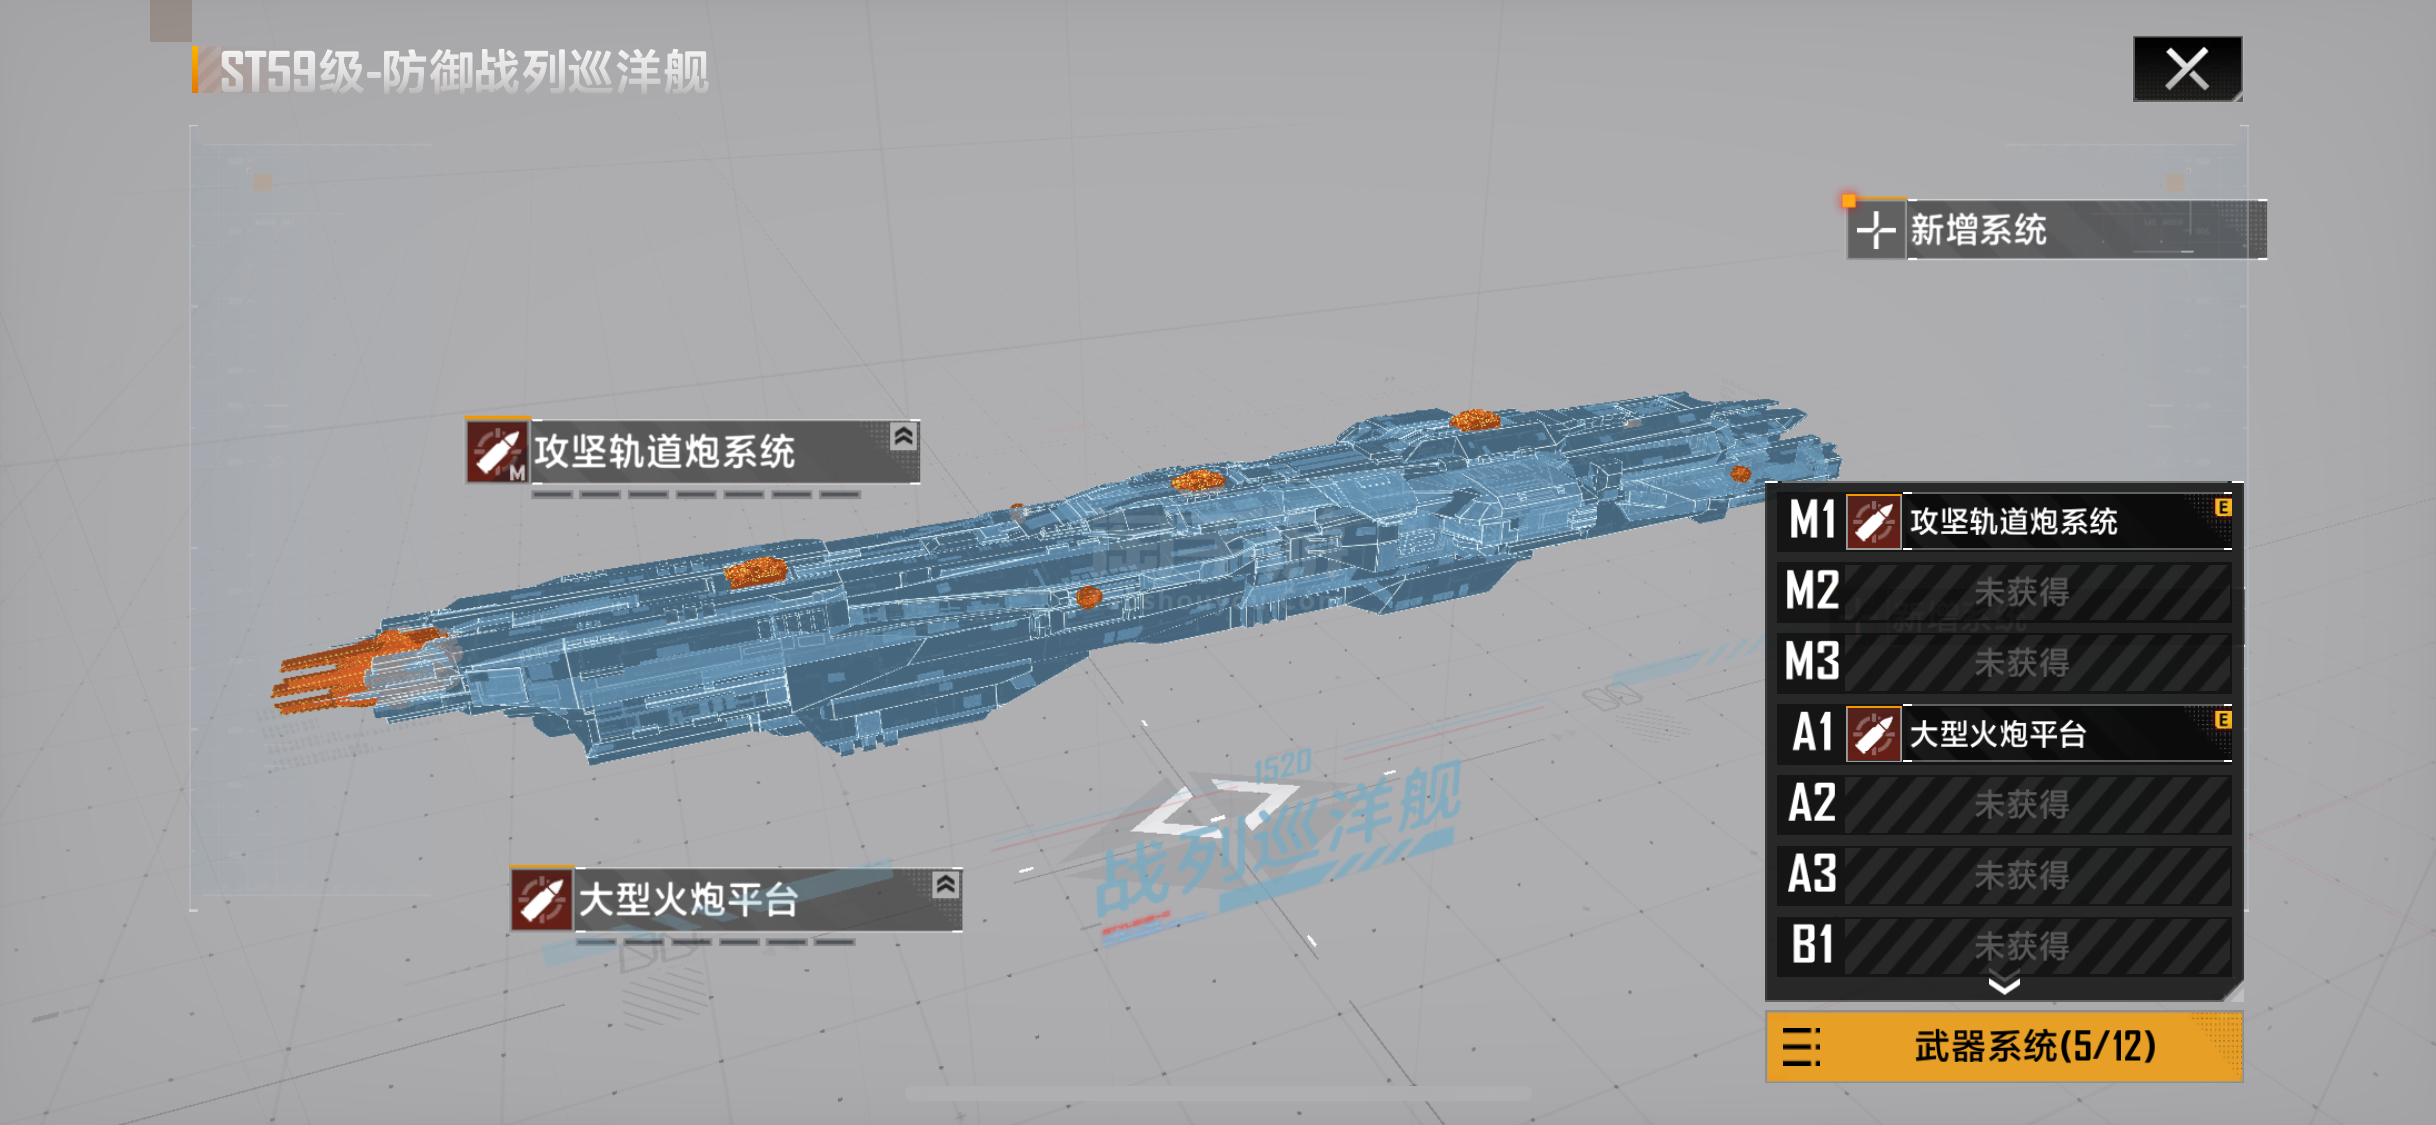Click the E badge on A1 slot
The height and width of the screenshot is (1125, 2436).
tap(2223, 720)
